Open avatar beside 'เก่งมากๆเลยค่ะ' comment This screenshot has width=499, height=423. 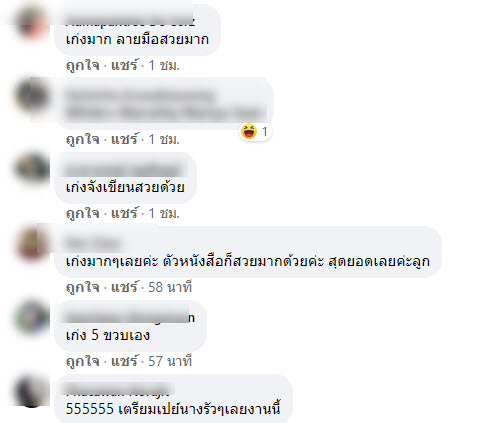click(32, 243)
